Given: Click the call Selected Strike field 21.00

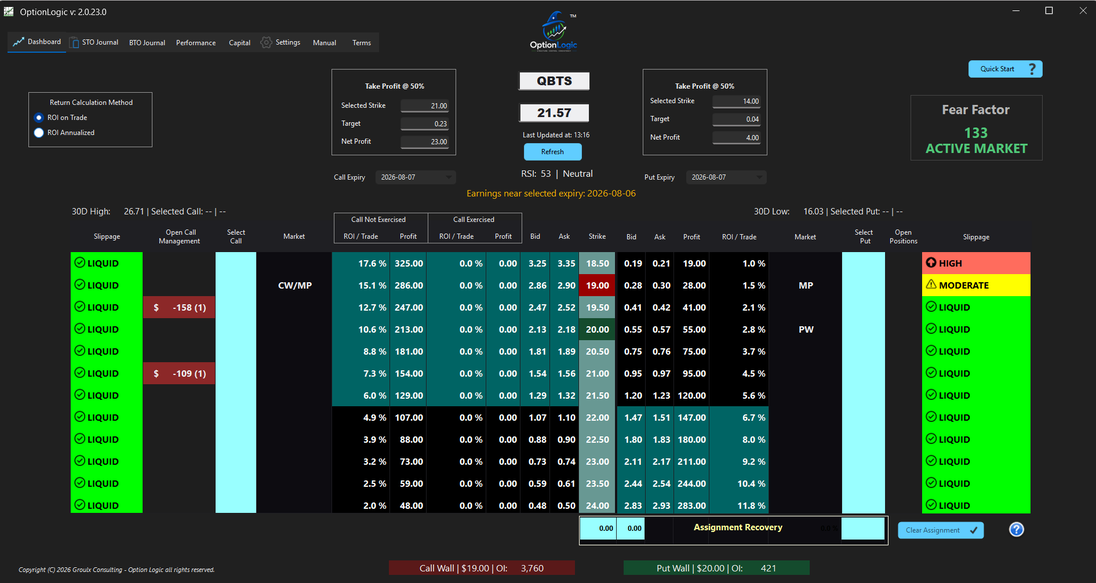Looking at the screenshot, I should click(x=425, y=106).
